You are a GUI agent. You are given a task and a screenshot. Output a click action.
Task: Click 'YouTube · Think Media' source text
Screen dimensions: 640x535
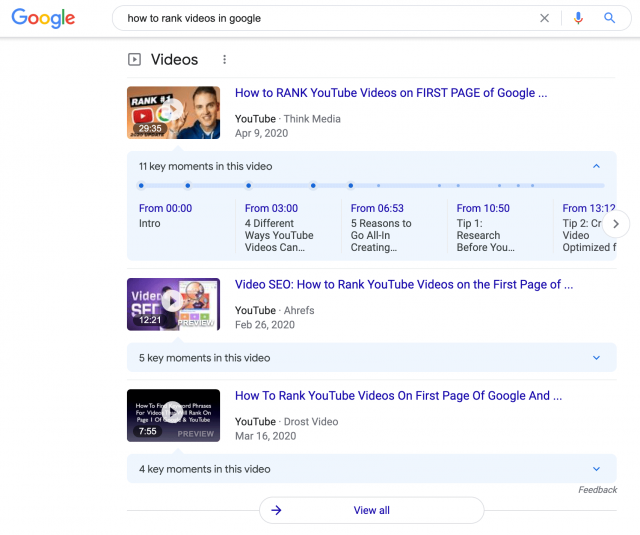288,119
